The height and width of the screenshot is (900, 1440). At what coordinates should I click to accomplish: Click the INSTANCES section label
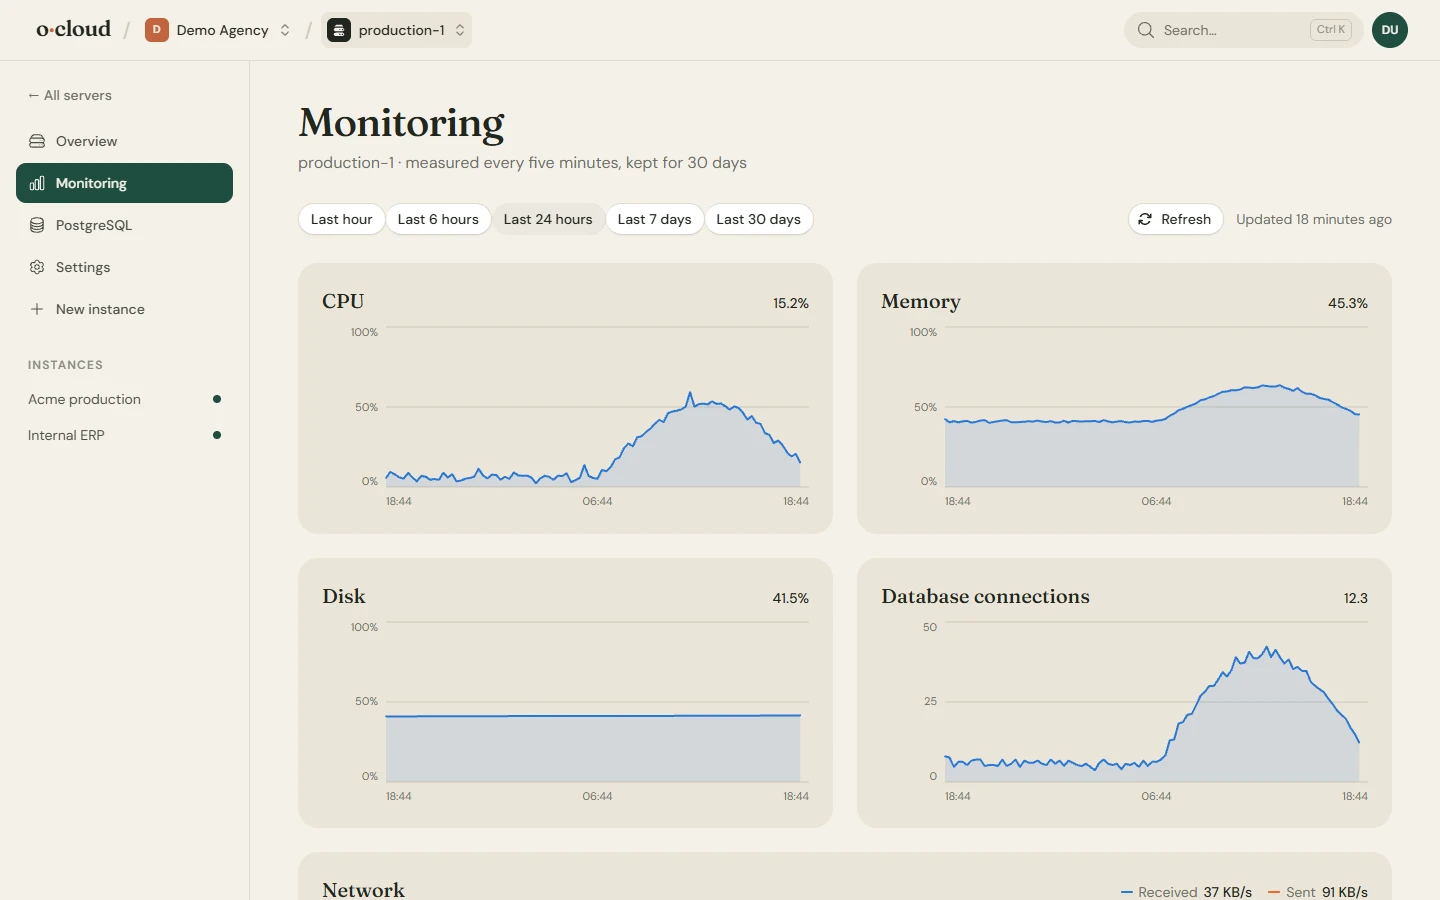(x=65, y=365)
